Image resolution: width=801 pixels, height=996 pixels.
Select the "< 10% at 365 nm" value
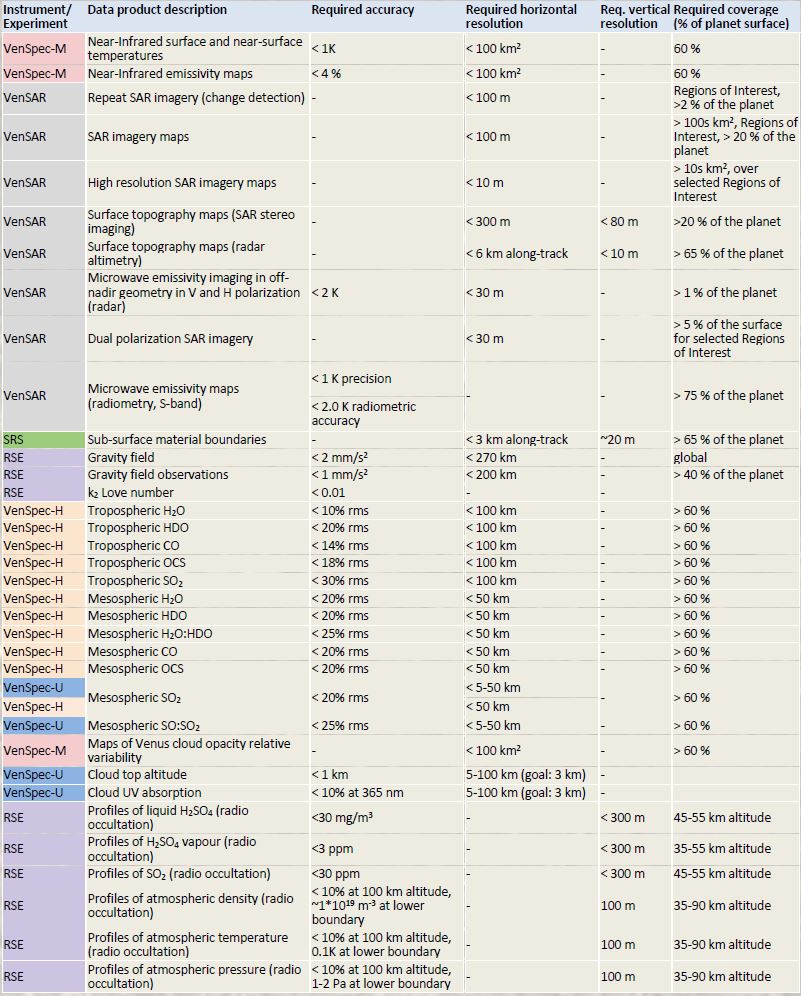click(357, 793)
